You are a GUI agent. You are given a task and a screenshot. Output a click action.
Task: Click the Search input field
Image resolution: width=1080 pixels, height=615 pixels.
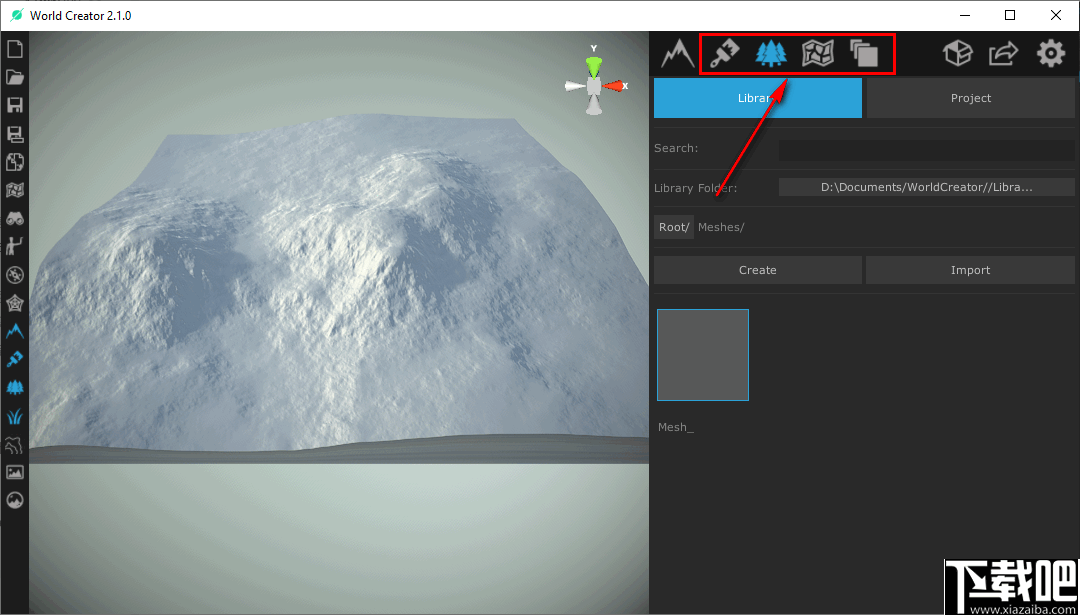926,149
